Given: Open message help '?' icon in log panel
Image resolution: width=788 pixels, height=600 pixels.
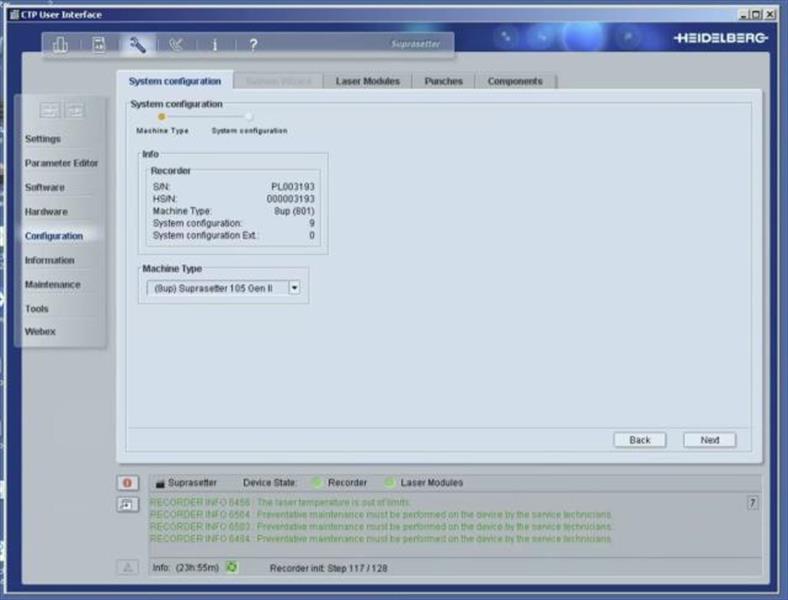Looking at the screenshot, I should point(752,503).
